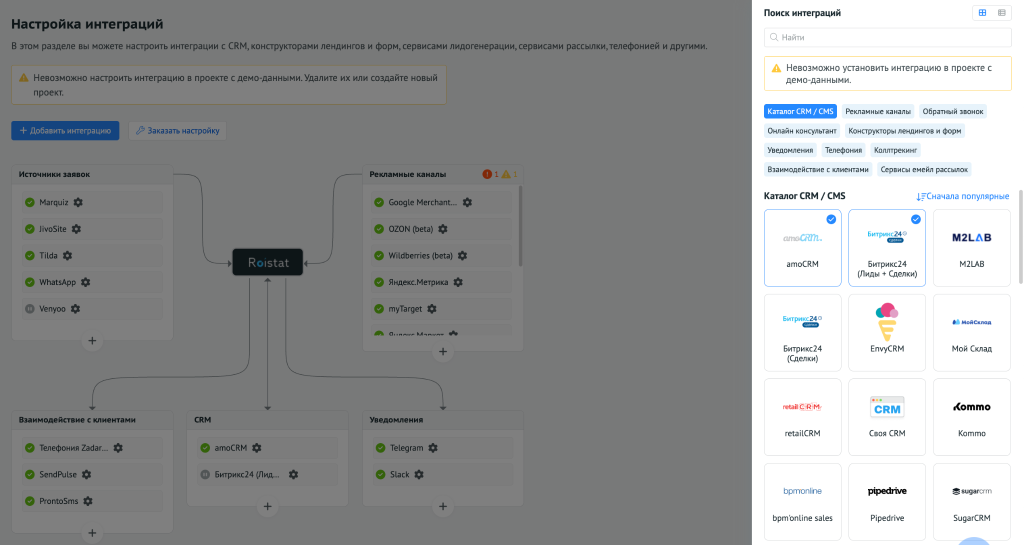This screenshot has width=1024, height=545.
Task: Select the Телефония category tag
Action: tap(843, 150)
